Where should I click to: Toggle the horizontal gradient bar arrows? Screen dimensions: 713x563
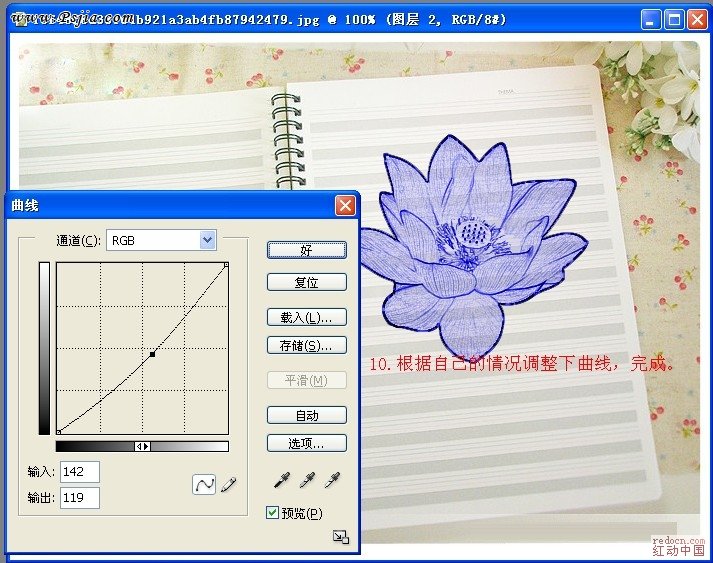tap(142, 447)
